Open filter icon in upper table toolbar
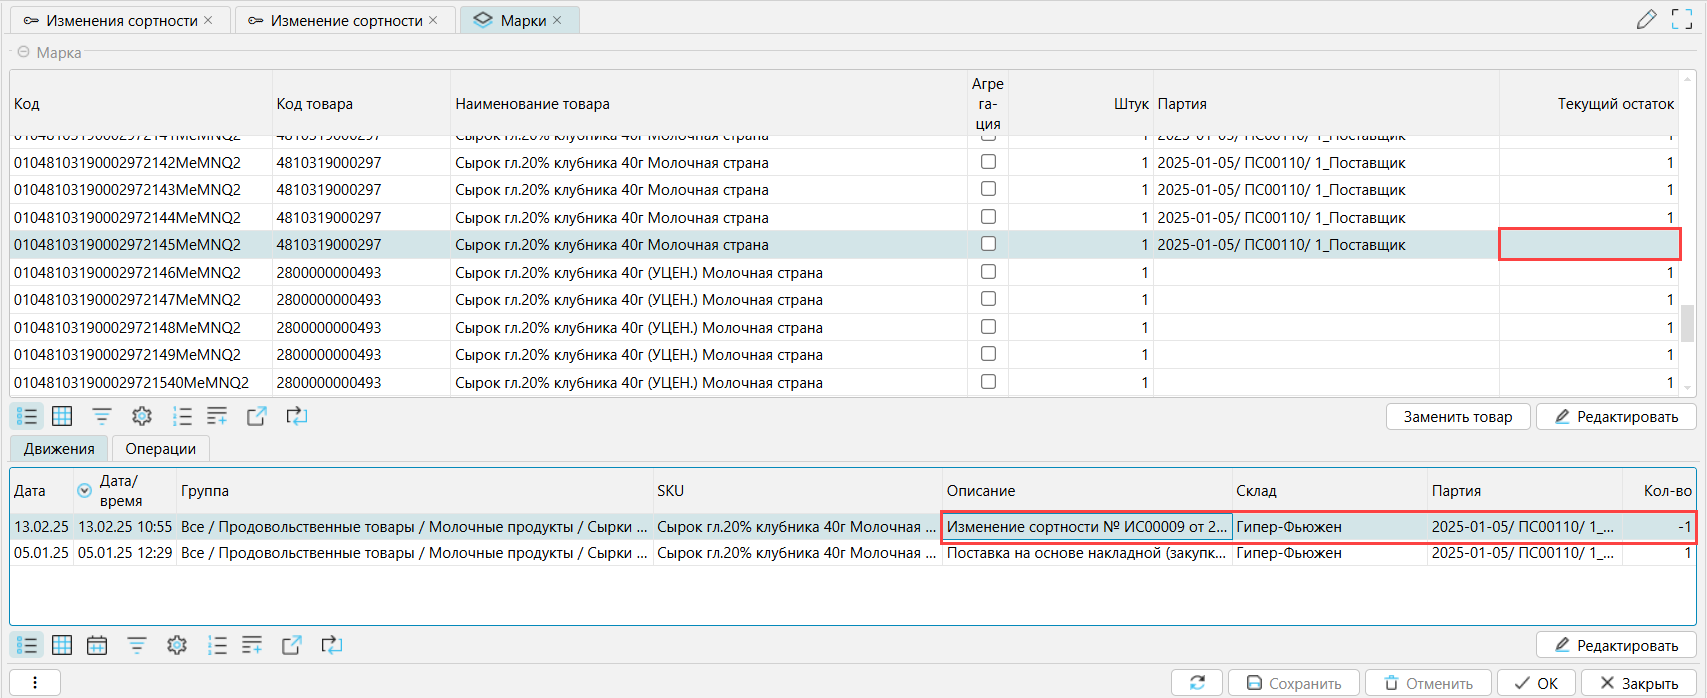Viewport: 1707px width, 698px height. 101,416
